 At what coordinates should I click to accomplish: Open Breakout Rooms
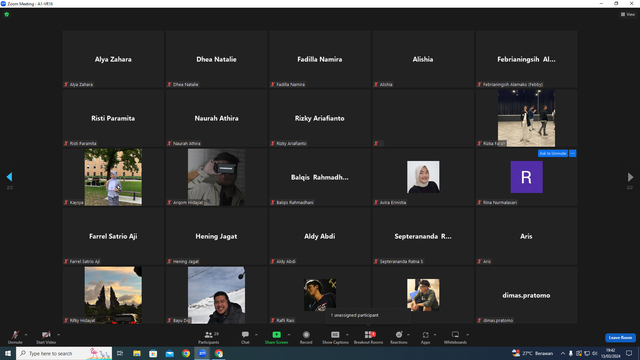coord(368,337)
